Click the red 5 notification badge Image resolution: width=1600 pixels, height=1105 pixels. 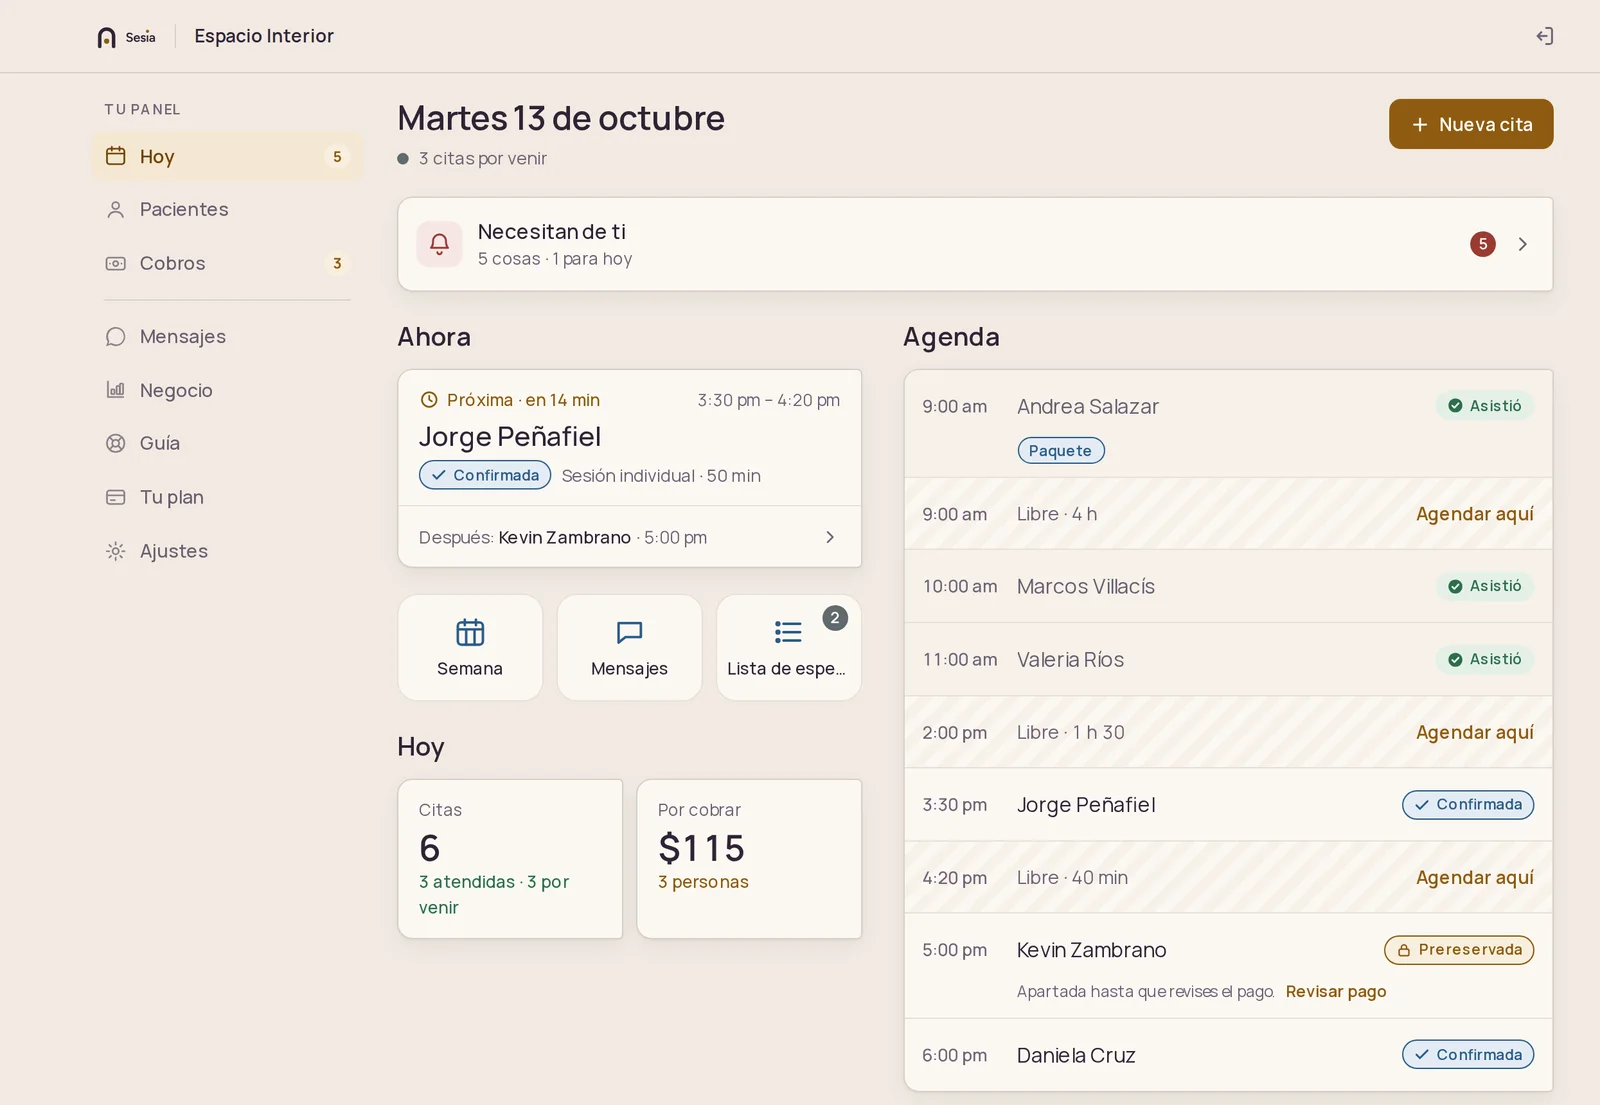pyautogui.click(x=1483, y=244)
